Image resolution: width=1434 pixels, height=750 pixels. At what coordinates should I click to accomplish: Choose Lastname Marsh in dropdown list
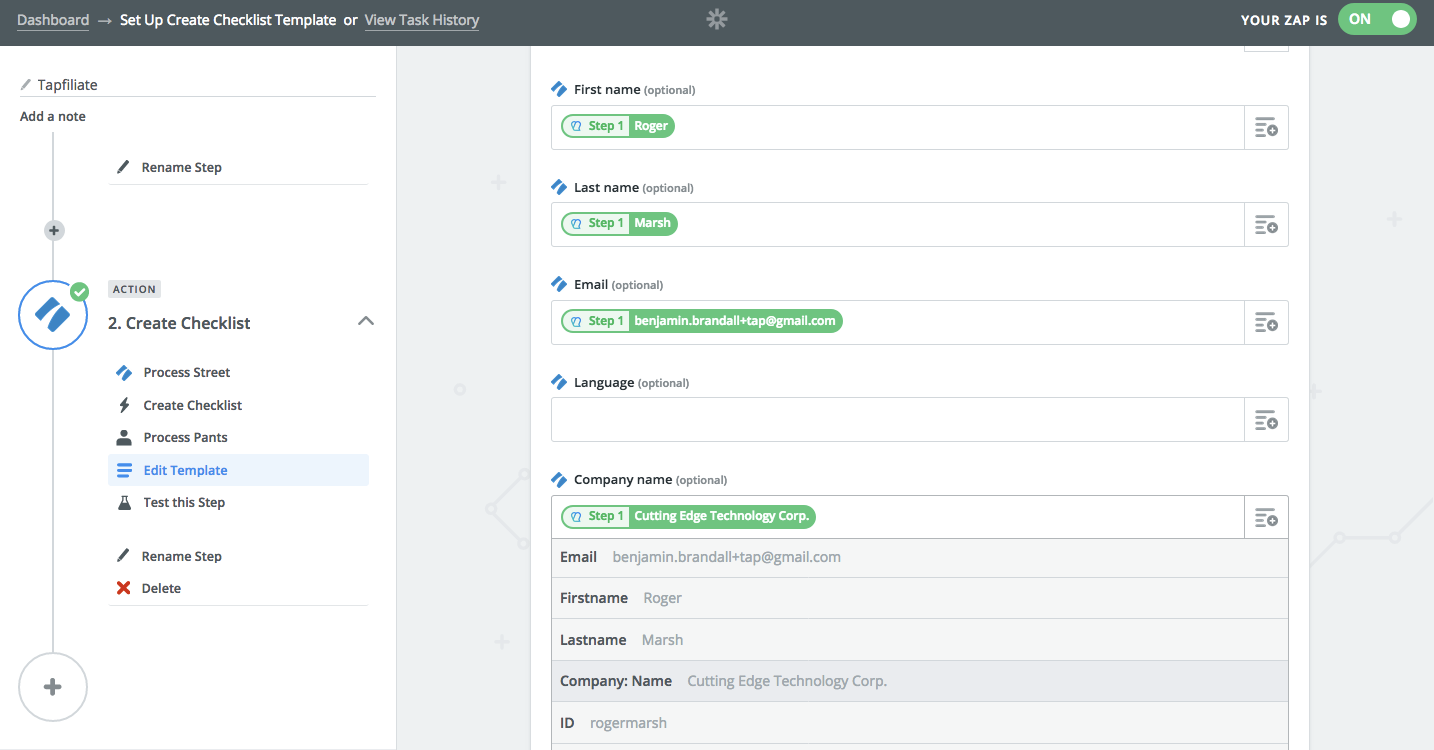click(920, 640)
